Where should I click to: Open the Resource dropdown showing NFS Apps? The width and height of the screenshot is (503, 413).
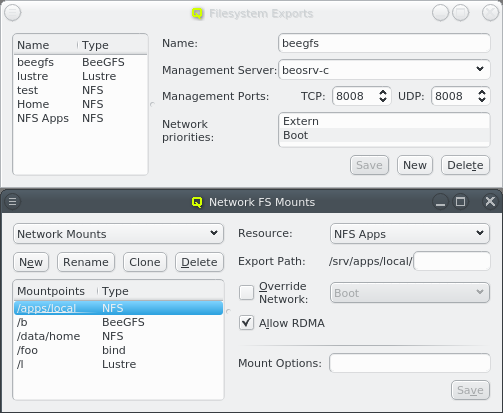[410, 234]
